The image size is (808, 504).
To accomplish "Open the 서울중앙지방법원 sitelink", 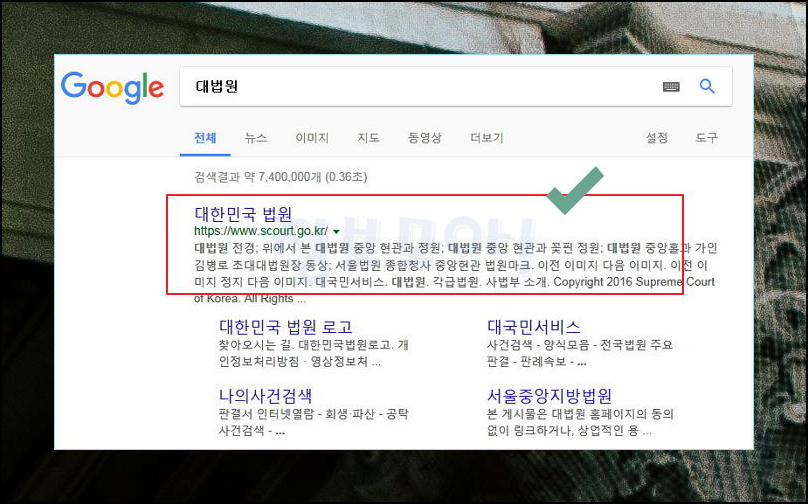I will [549, 396].
